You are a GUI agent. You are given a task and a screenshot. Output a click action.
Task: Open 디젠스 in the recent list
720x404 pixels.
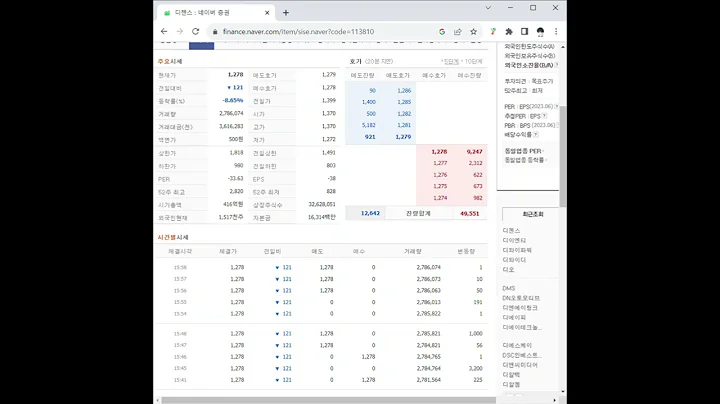pos(512,230)
